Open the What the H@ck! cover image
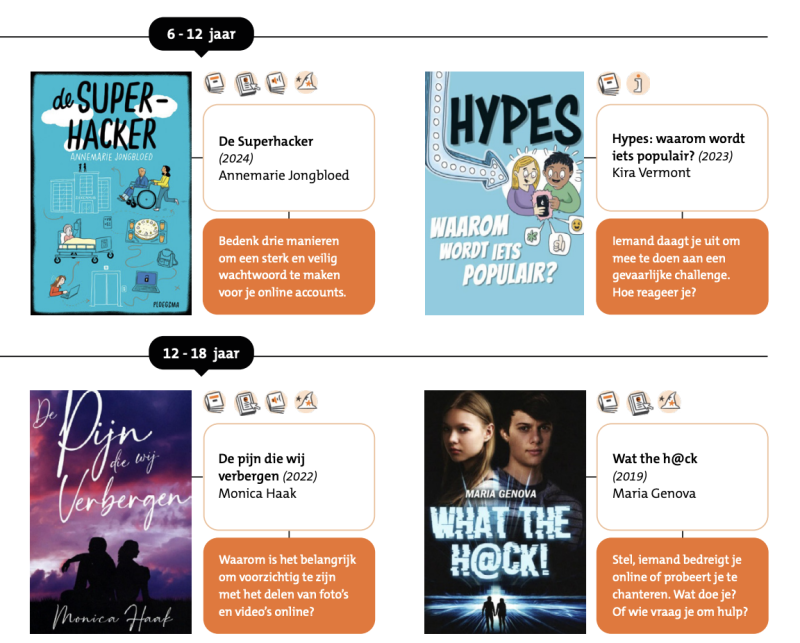Screen dimensions: 800x643 click(x=505, y=512)
